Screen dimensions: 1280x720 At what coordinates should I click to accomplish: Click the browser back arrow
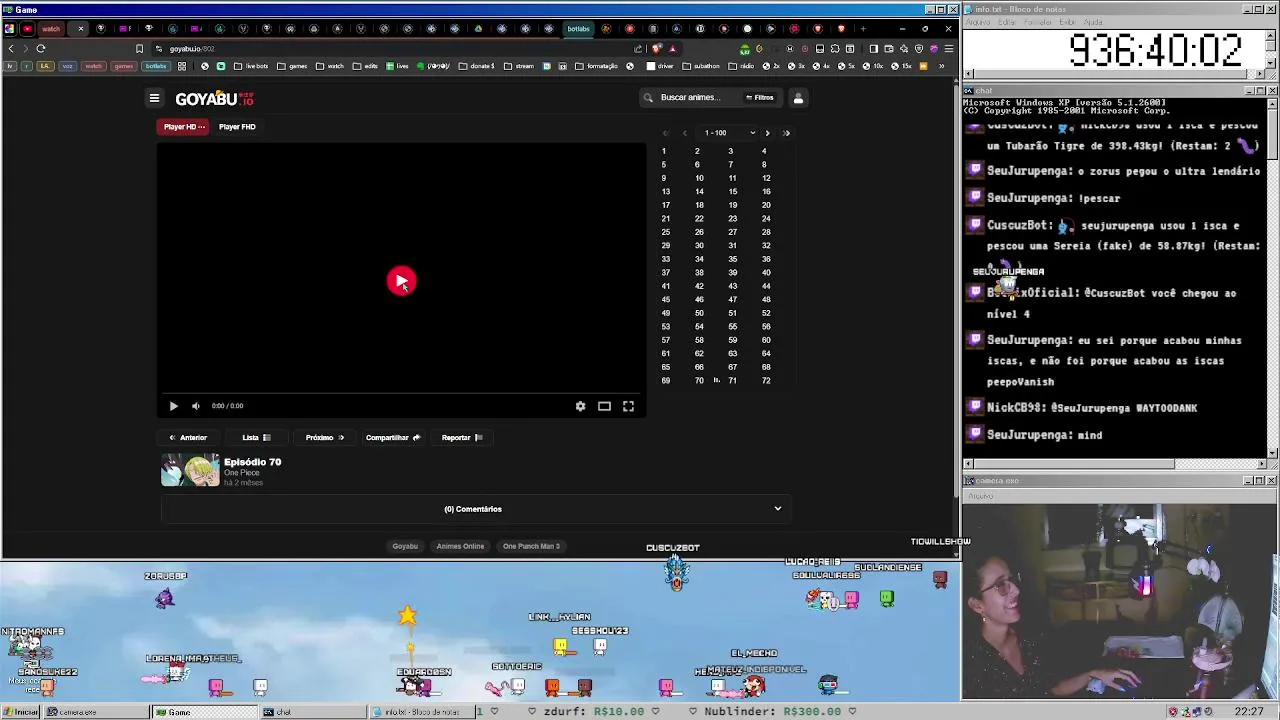11,48
